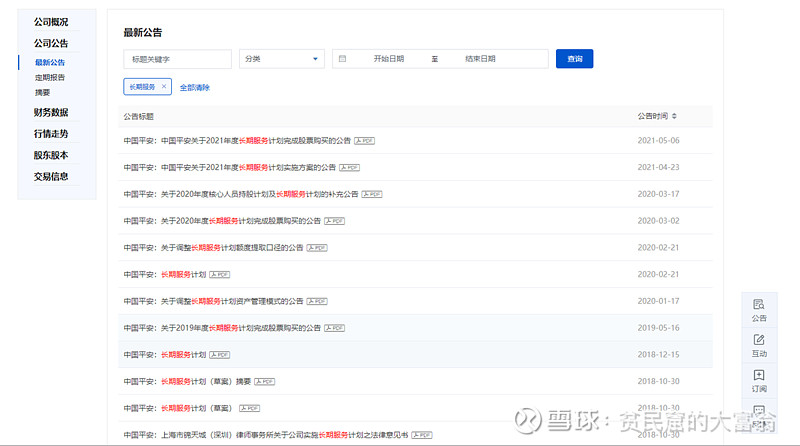
Task: Select 最新公告 in the sidebar
Action: tap(50, 62)
